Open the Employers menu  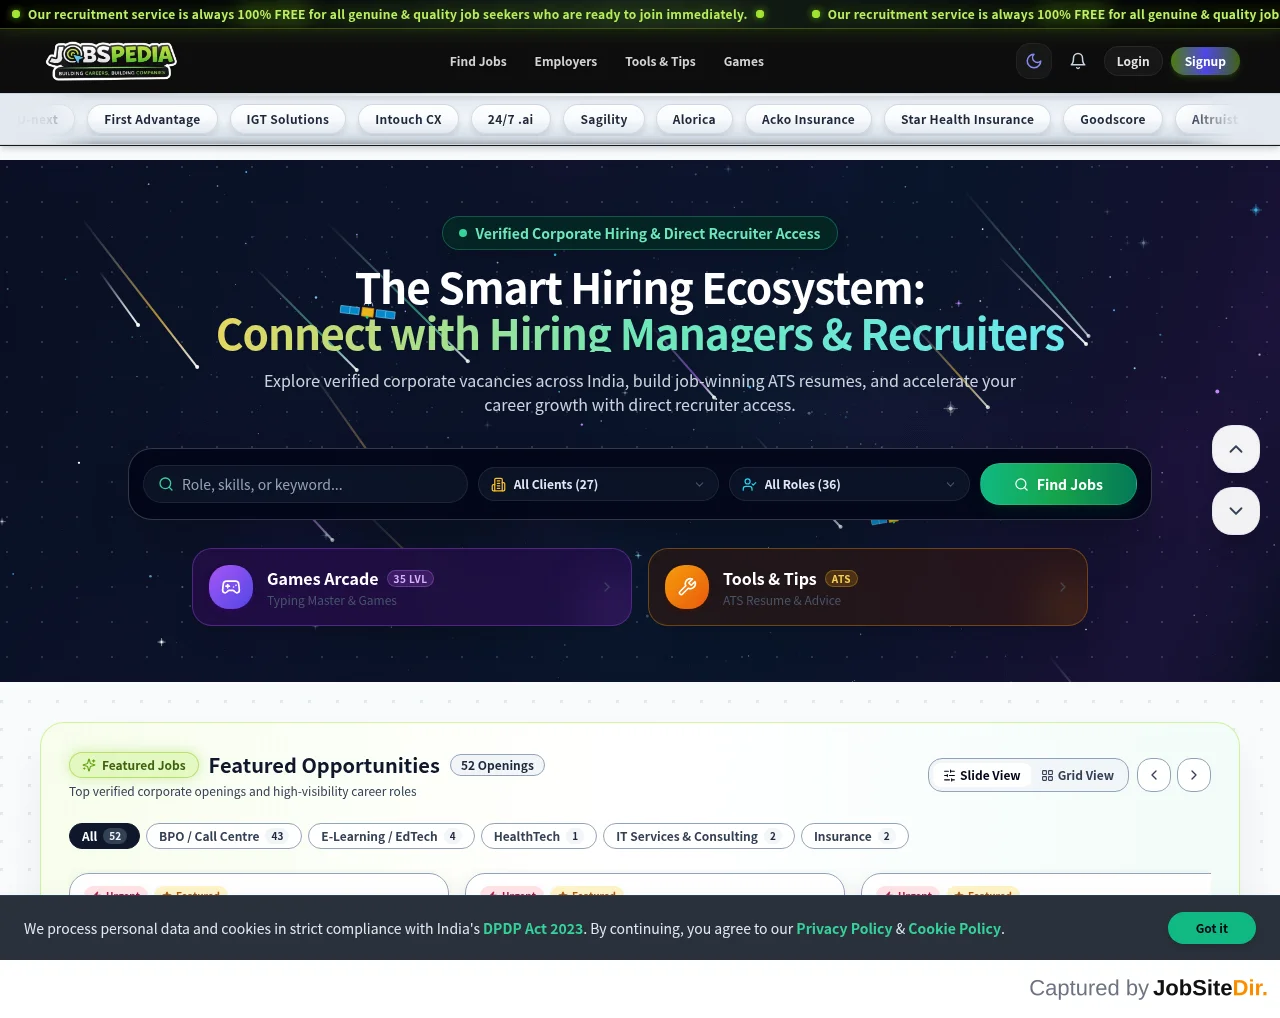pos(566,61)
